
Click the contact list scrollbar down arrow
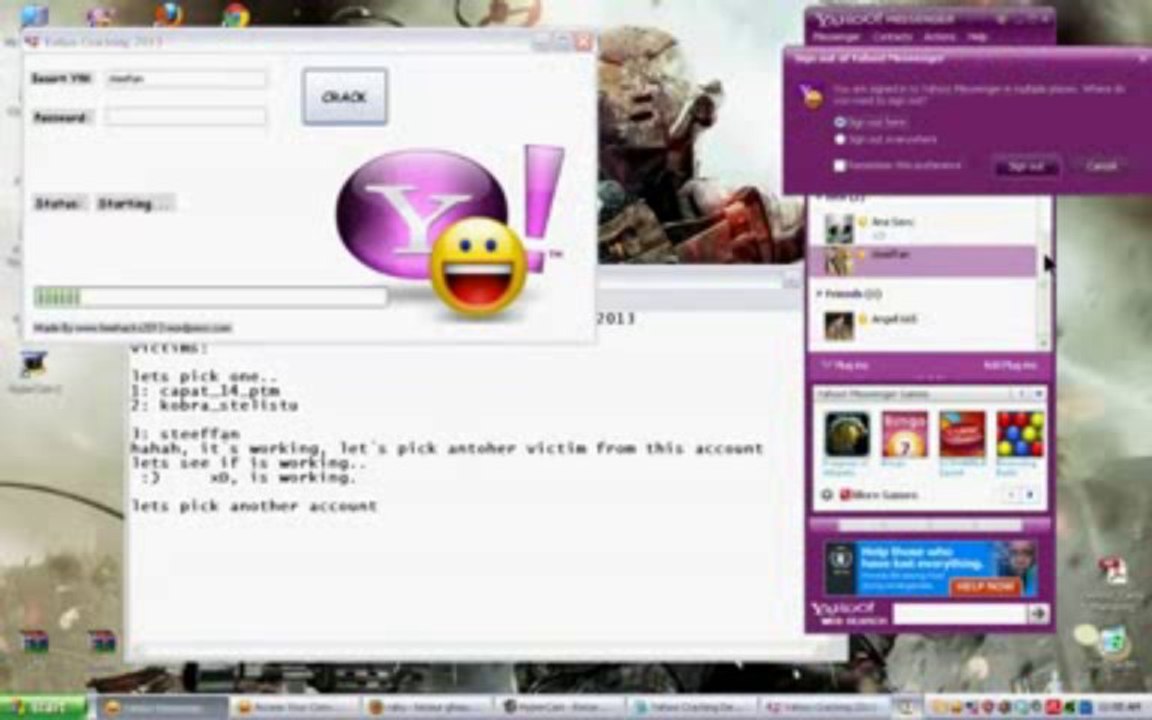tap(1043, 343)
